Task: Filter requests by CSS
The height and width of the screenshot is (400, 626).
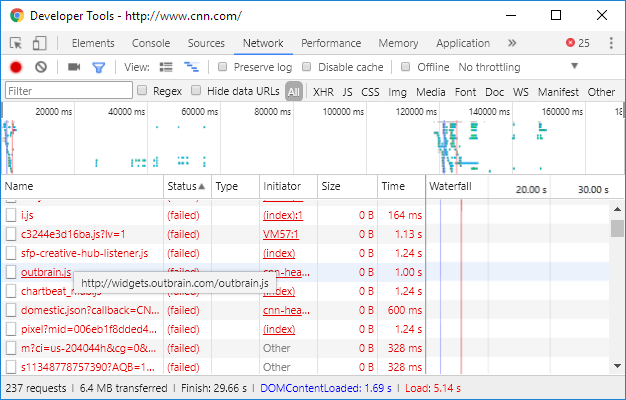Action: [x=370, y=92]
